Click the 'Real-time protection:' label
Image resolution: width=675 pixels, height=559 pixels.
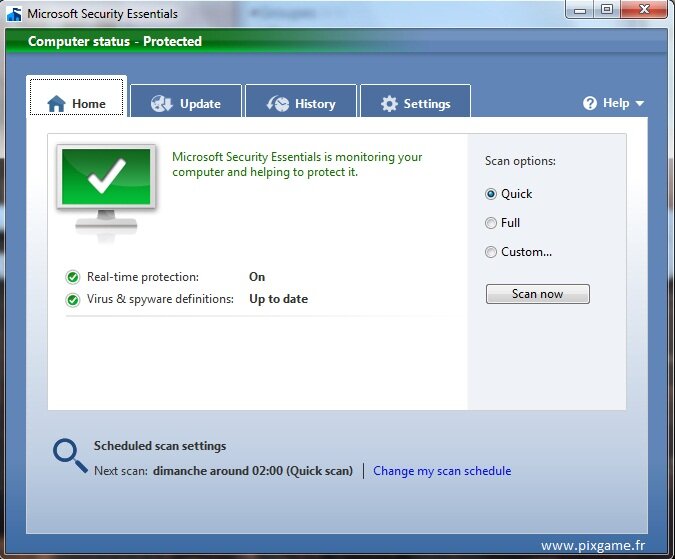(143, 277)
